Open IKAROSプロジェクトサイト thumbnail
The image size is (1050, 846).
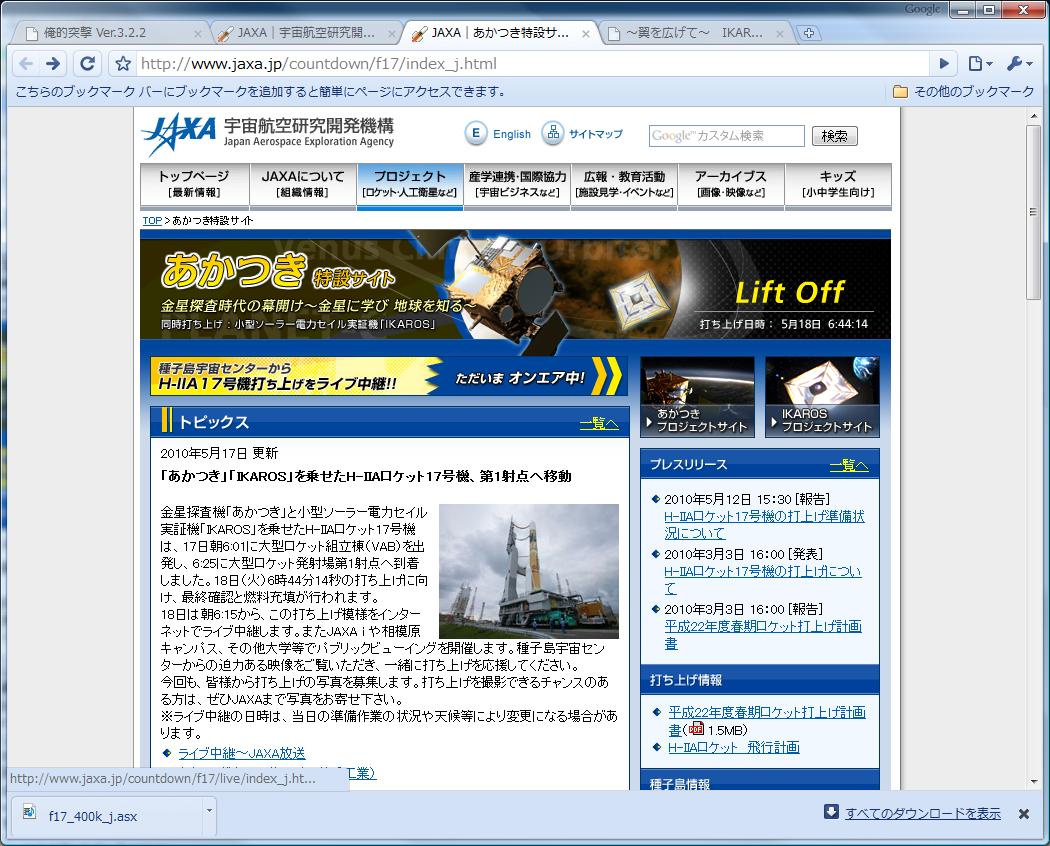coord(822,397)
